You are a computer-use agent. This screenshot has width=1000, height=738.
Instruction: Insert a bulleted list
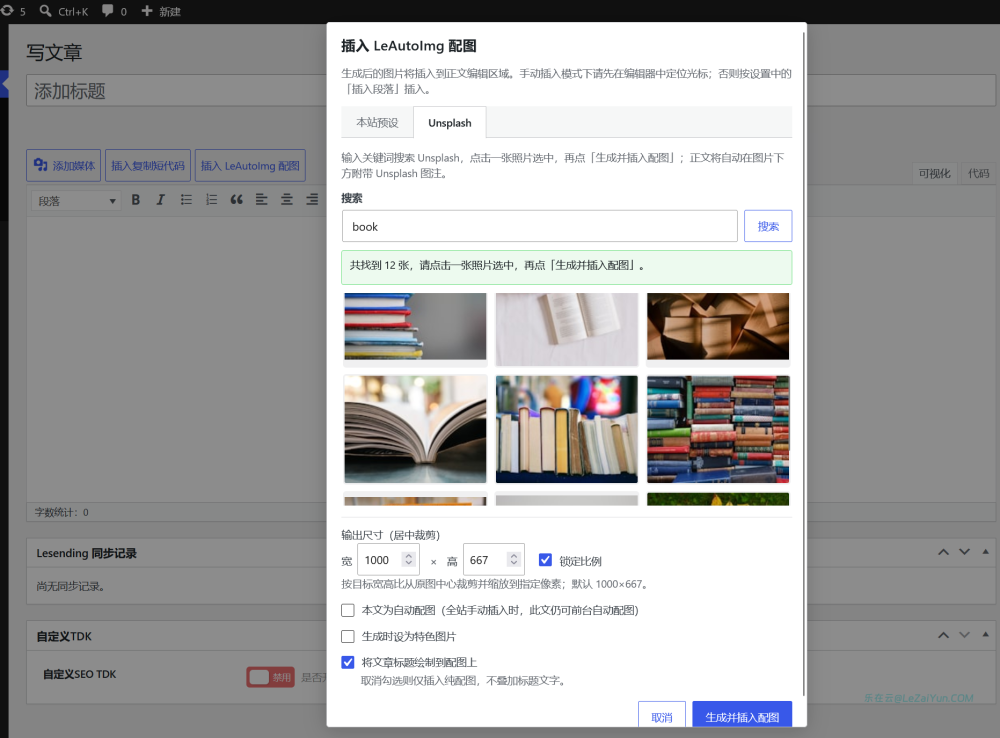tap(186, 200)
